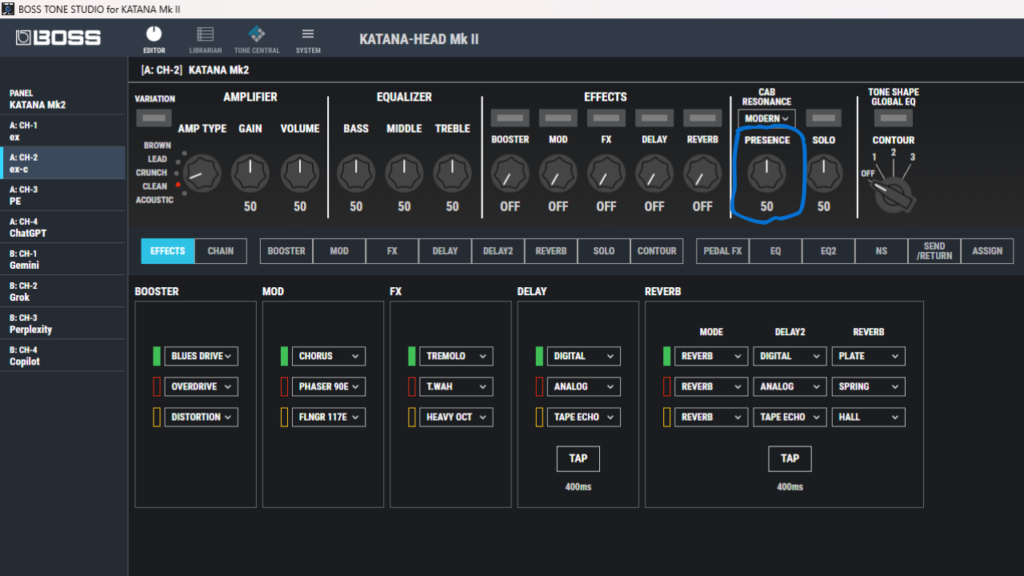This screenshot has width=1024, height=576.
Task: Open the T.WAH FX dropdown
Action: 456,387
